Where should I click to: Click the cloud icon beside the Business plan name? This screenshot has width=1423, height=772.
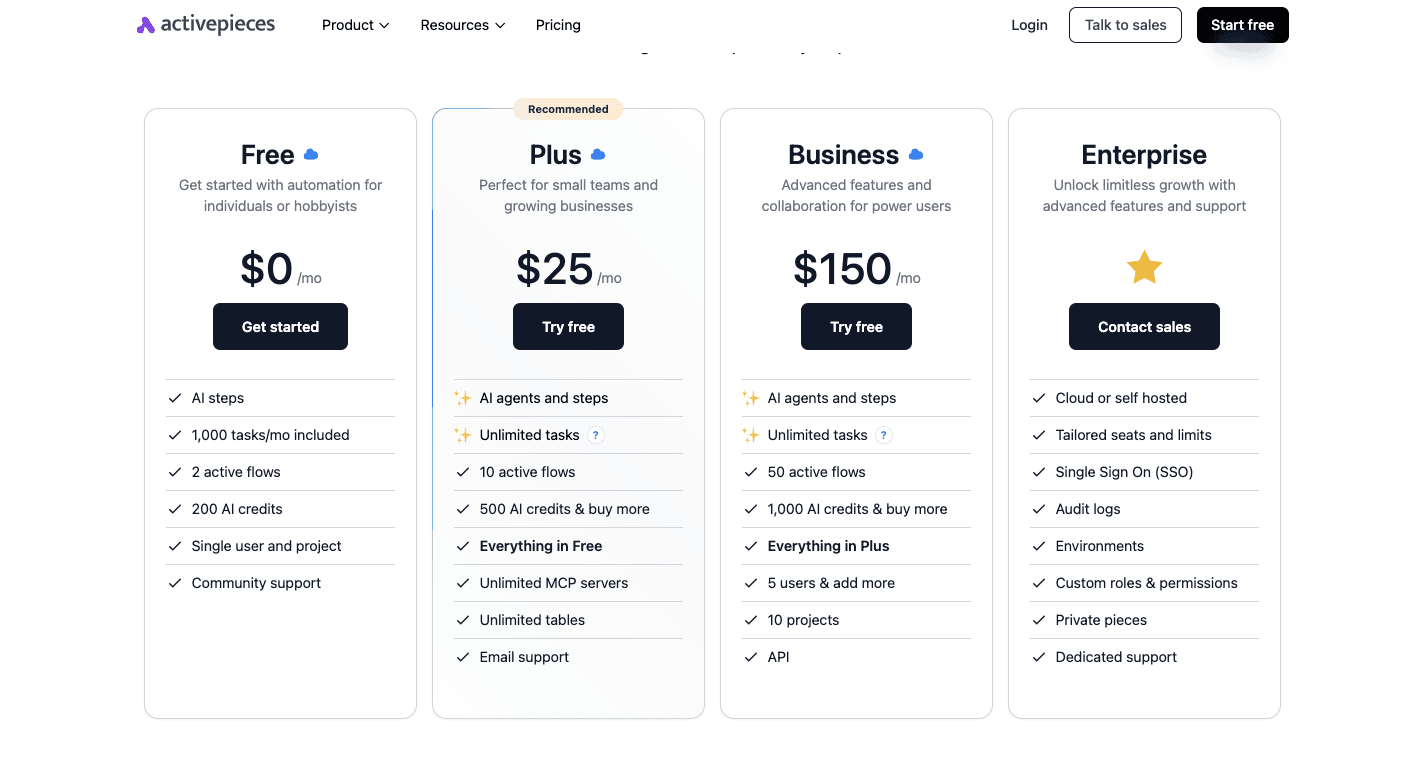(x=916, y=154)
